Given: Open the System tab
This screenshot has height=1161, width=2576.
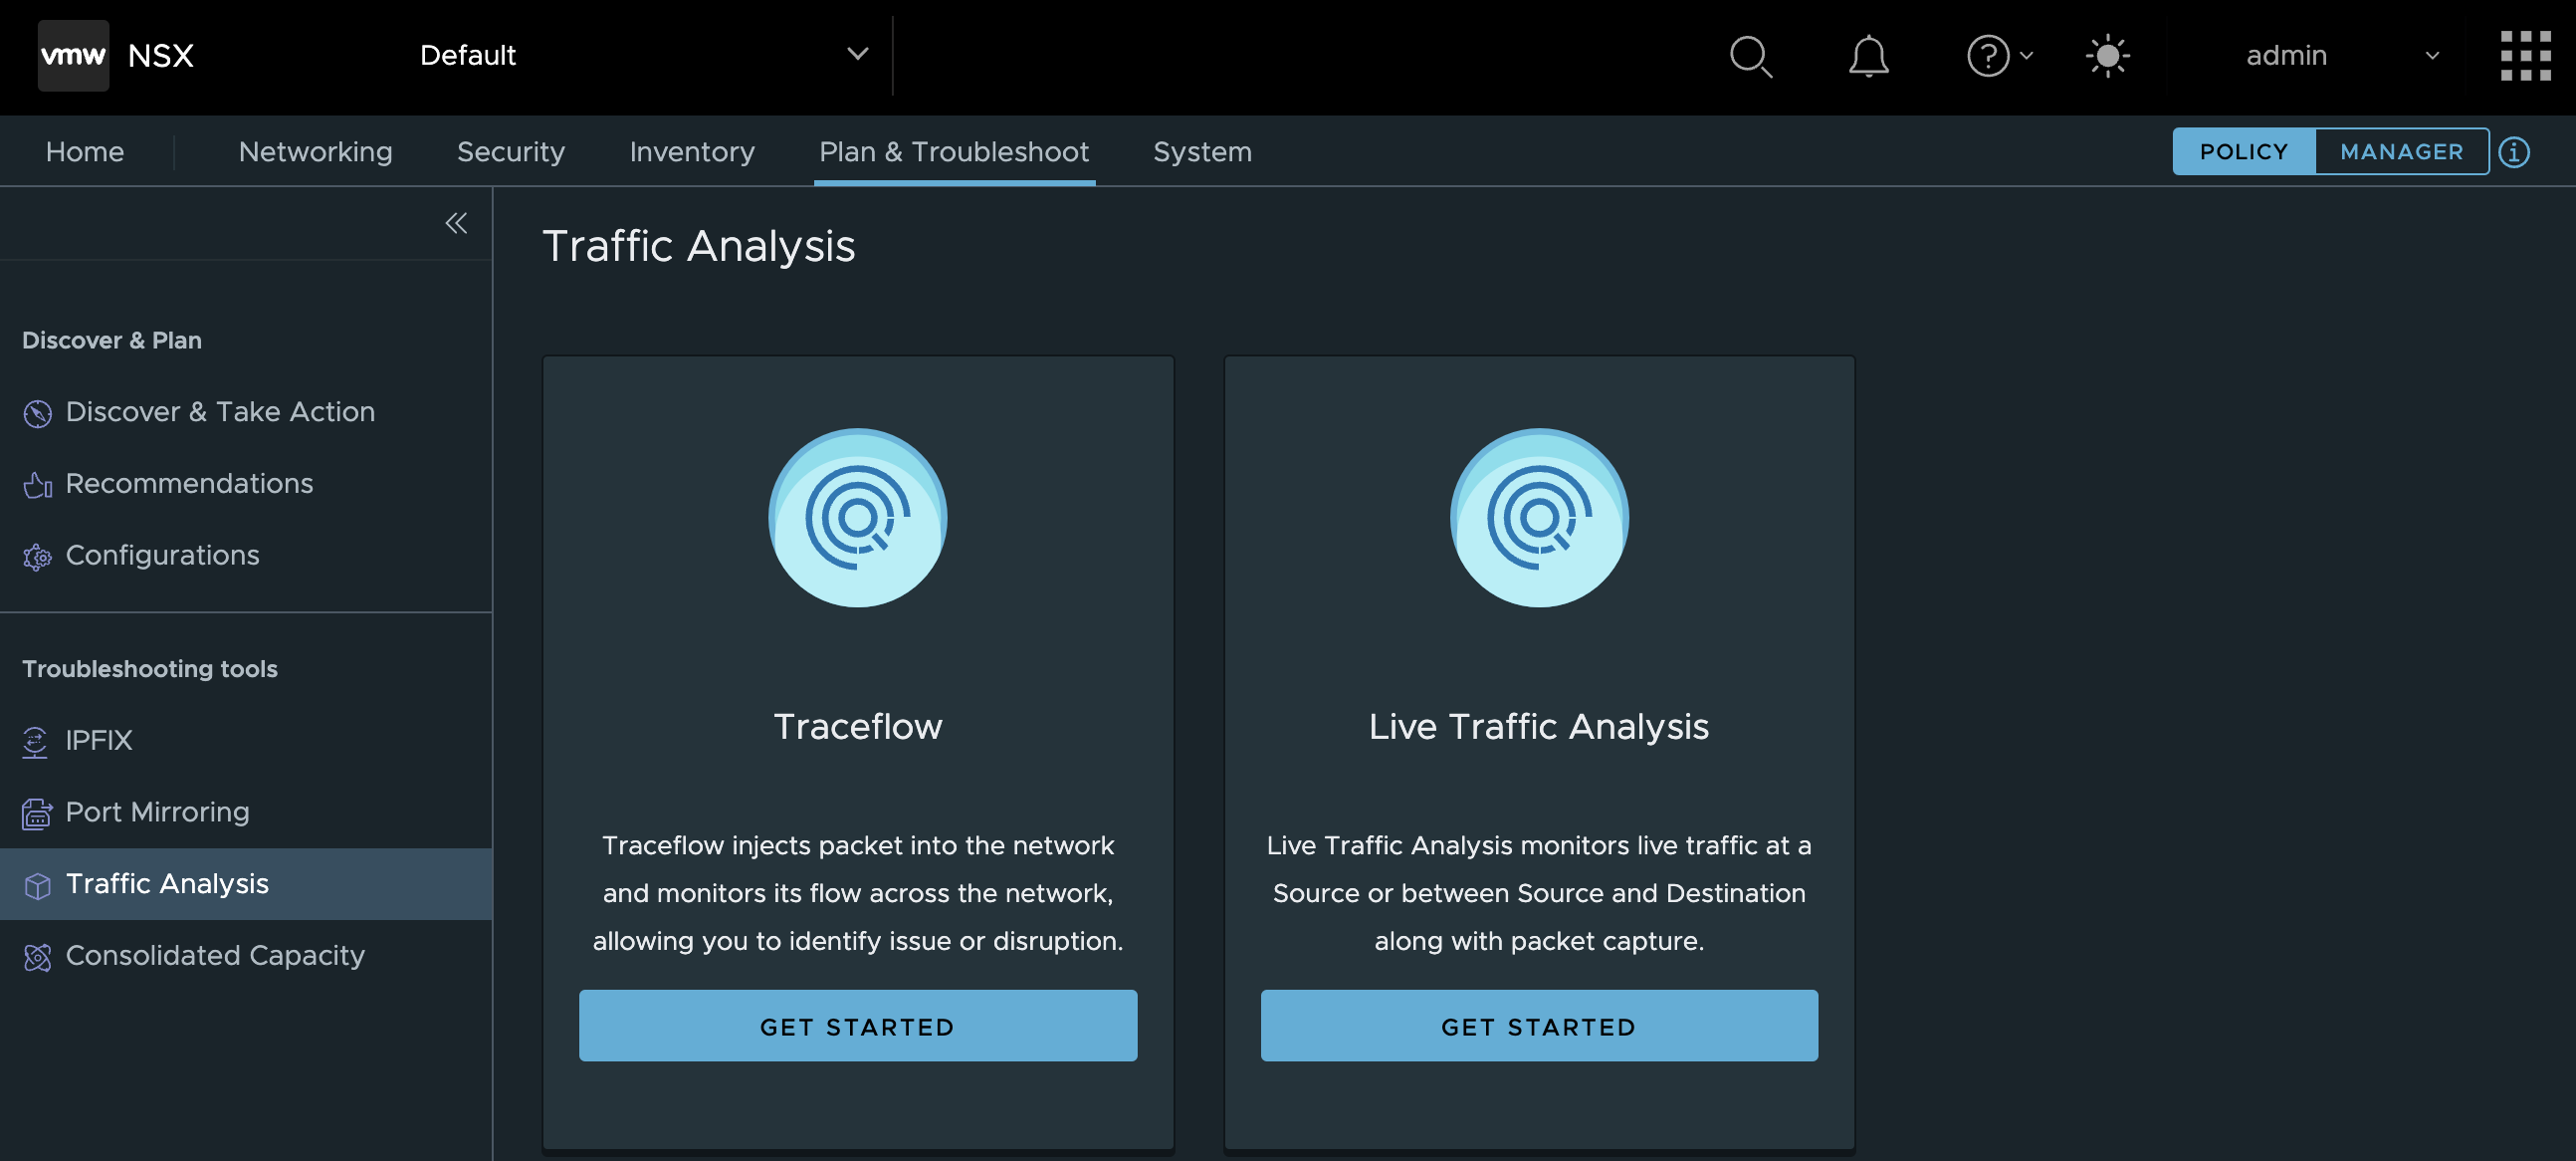Looking at the screenshot, I should pos(1201,152).
